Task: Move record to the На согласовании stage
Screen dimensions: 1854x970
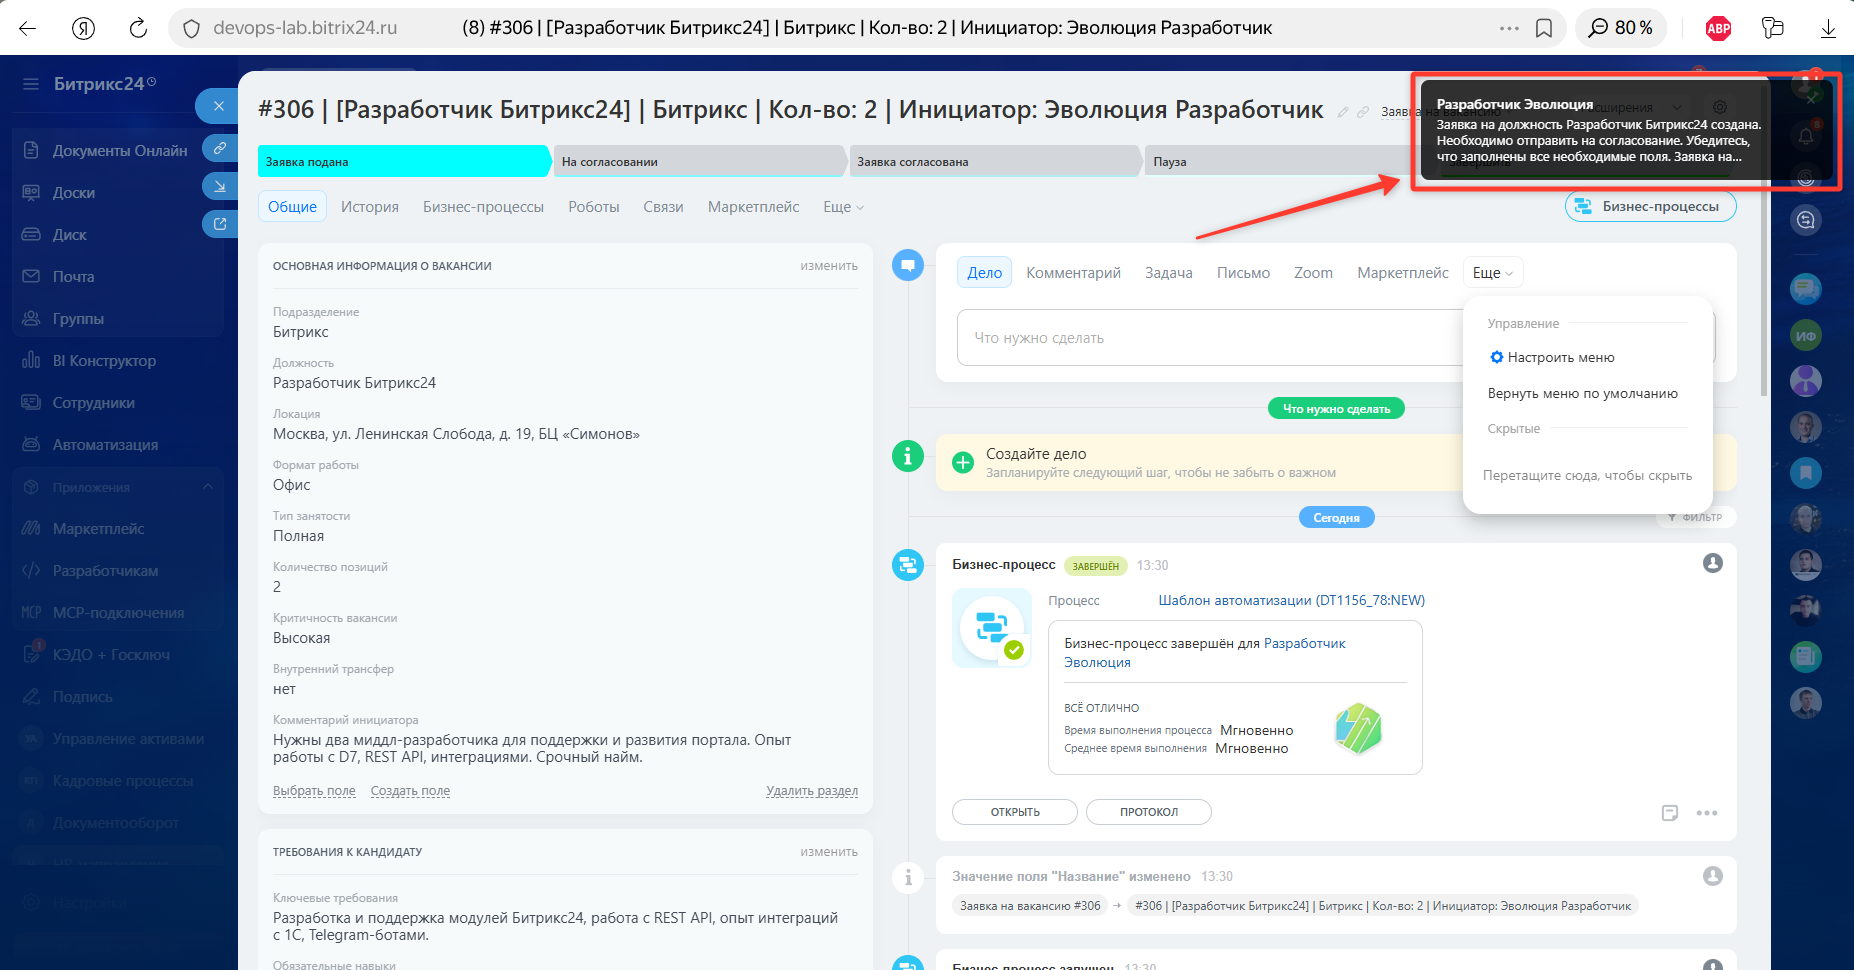Action: 699,161
